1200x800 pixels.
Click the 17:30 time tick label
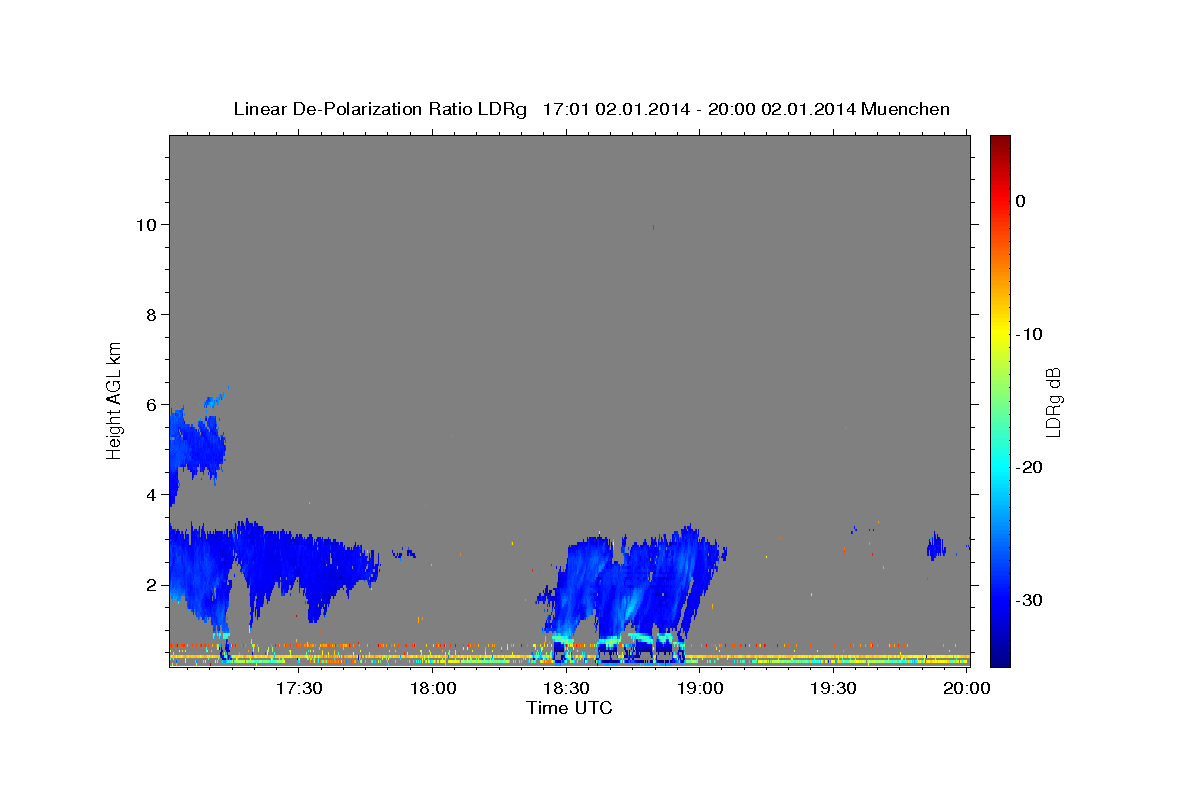300,689
